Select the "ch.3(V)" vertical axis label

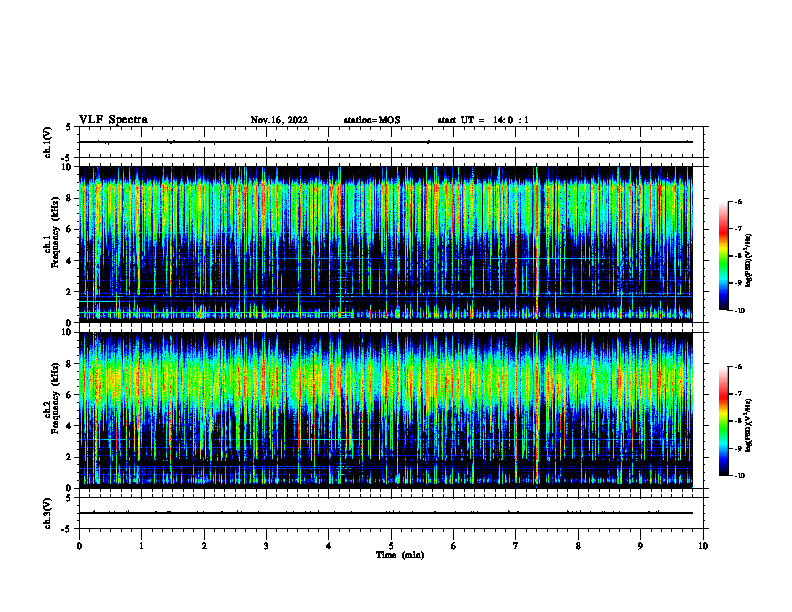(x=47, y=513)
